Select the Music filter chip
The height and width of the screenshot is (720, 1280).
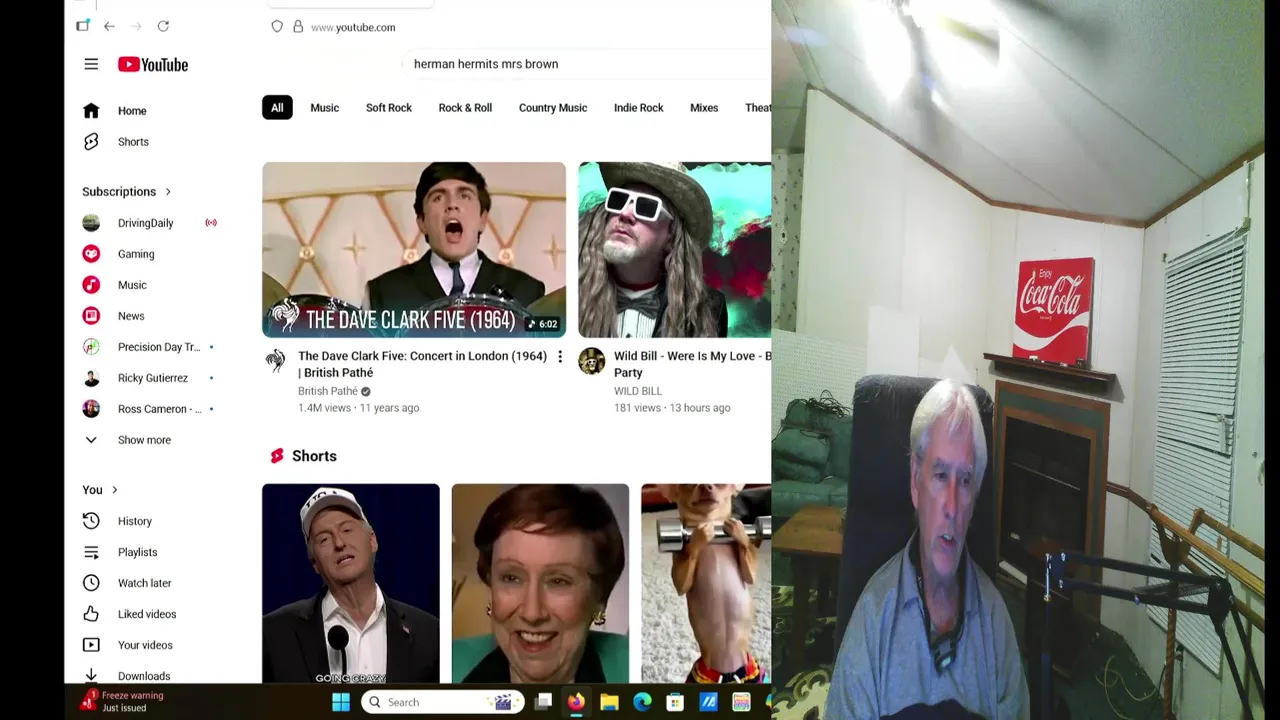pos(324,108)
